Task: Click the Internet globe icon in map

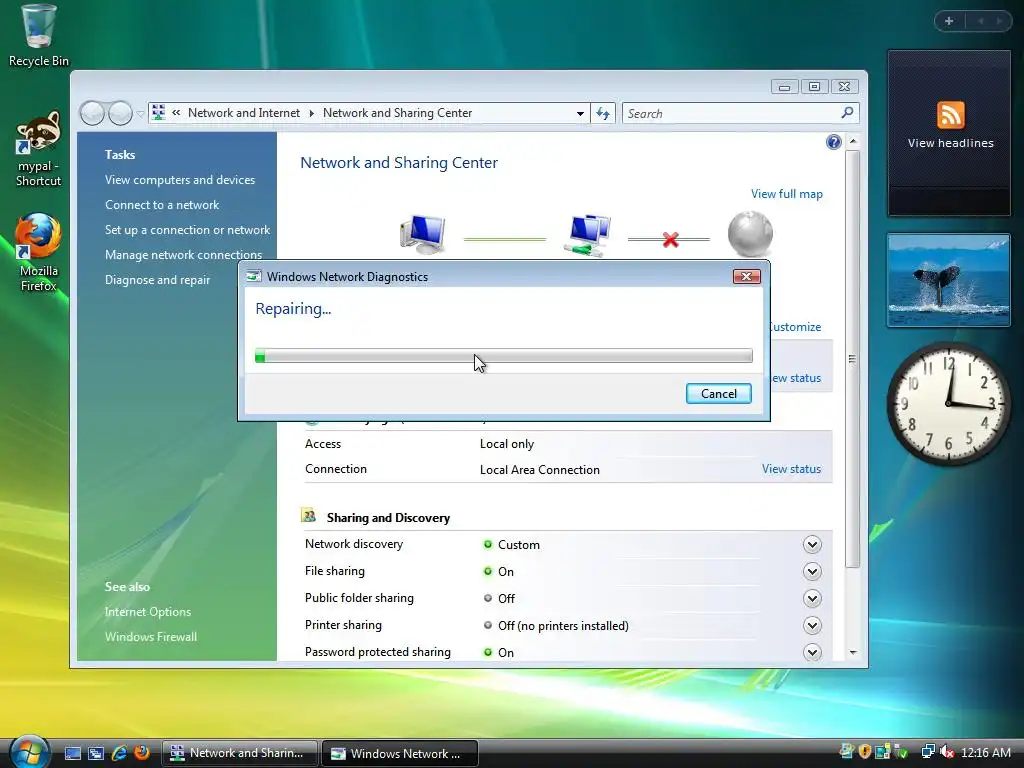Action: point(750,234)
